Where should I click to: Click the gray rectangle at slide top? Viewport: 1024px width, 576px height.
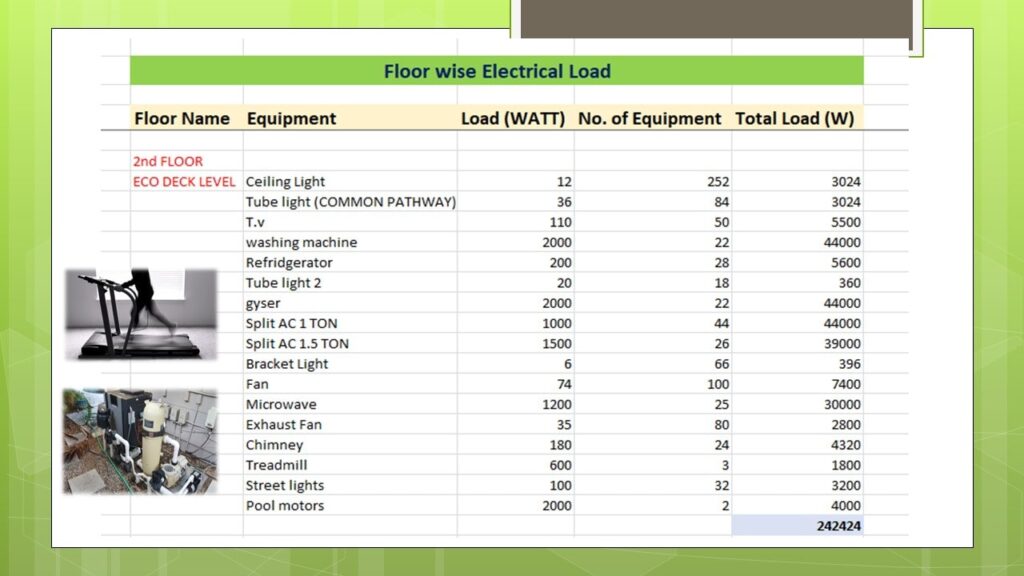(x=714, y=19)
